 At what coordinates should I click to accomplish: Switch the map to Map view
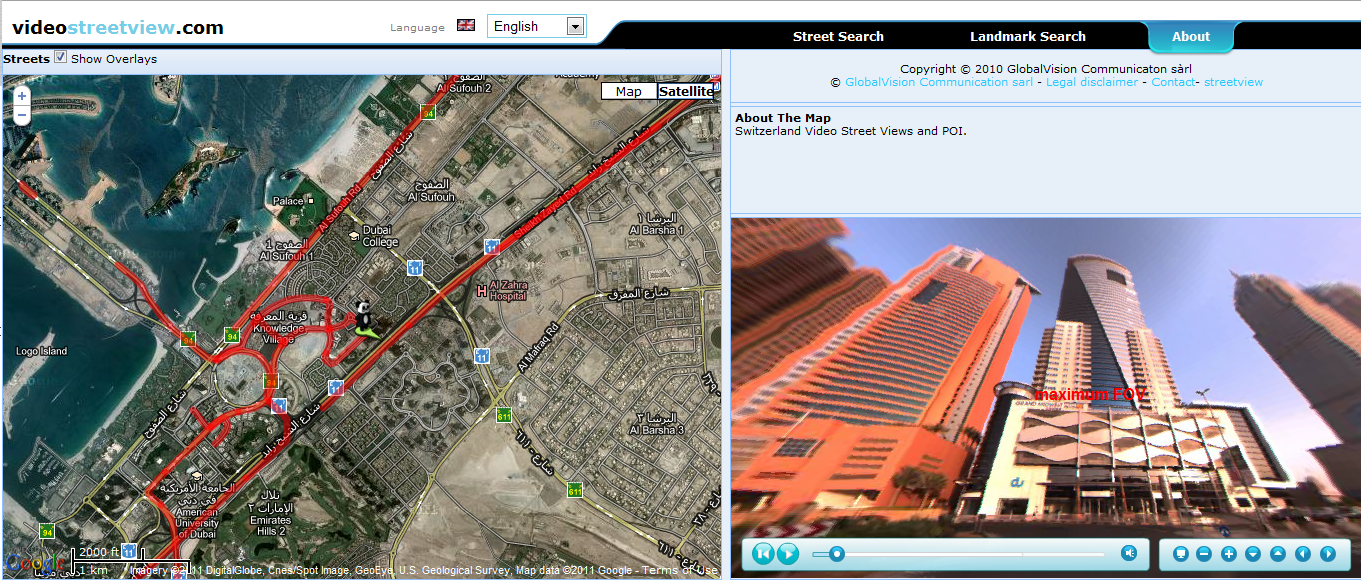pos(629,91)
